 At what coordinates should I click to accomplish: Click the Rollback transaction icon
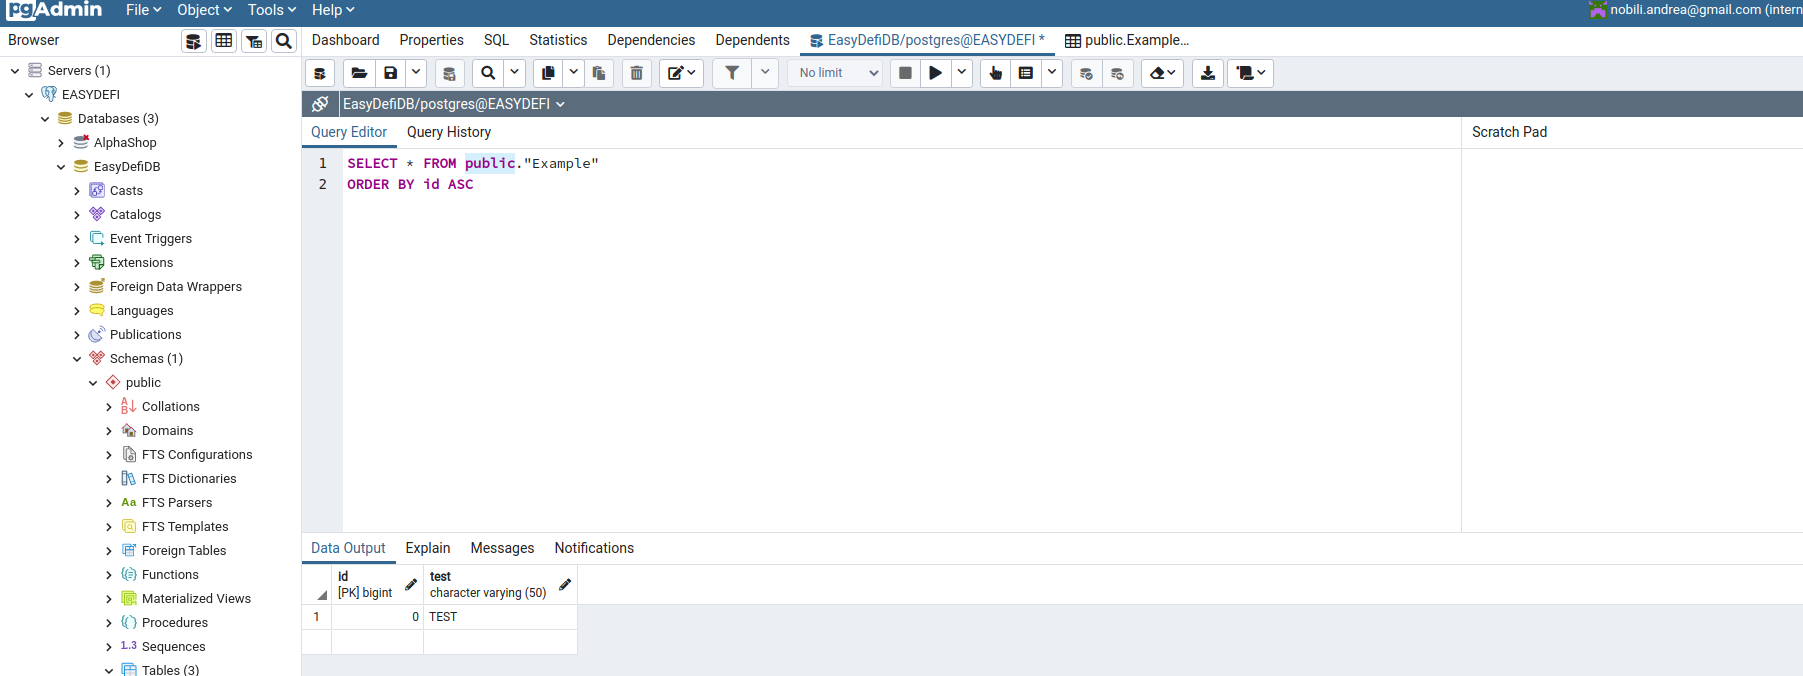coord(1117,73)
